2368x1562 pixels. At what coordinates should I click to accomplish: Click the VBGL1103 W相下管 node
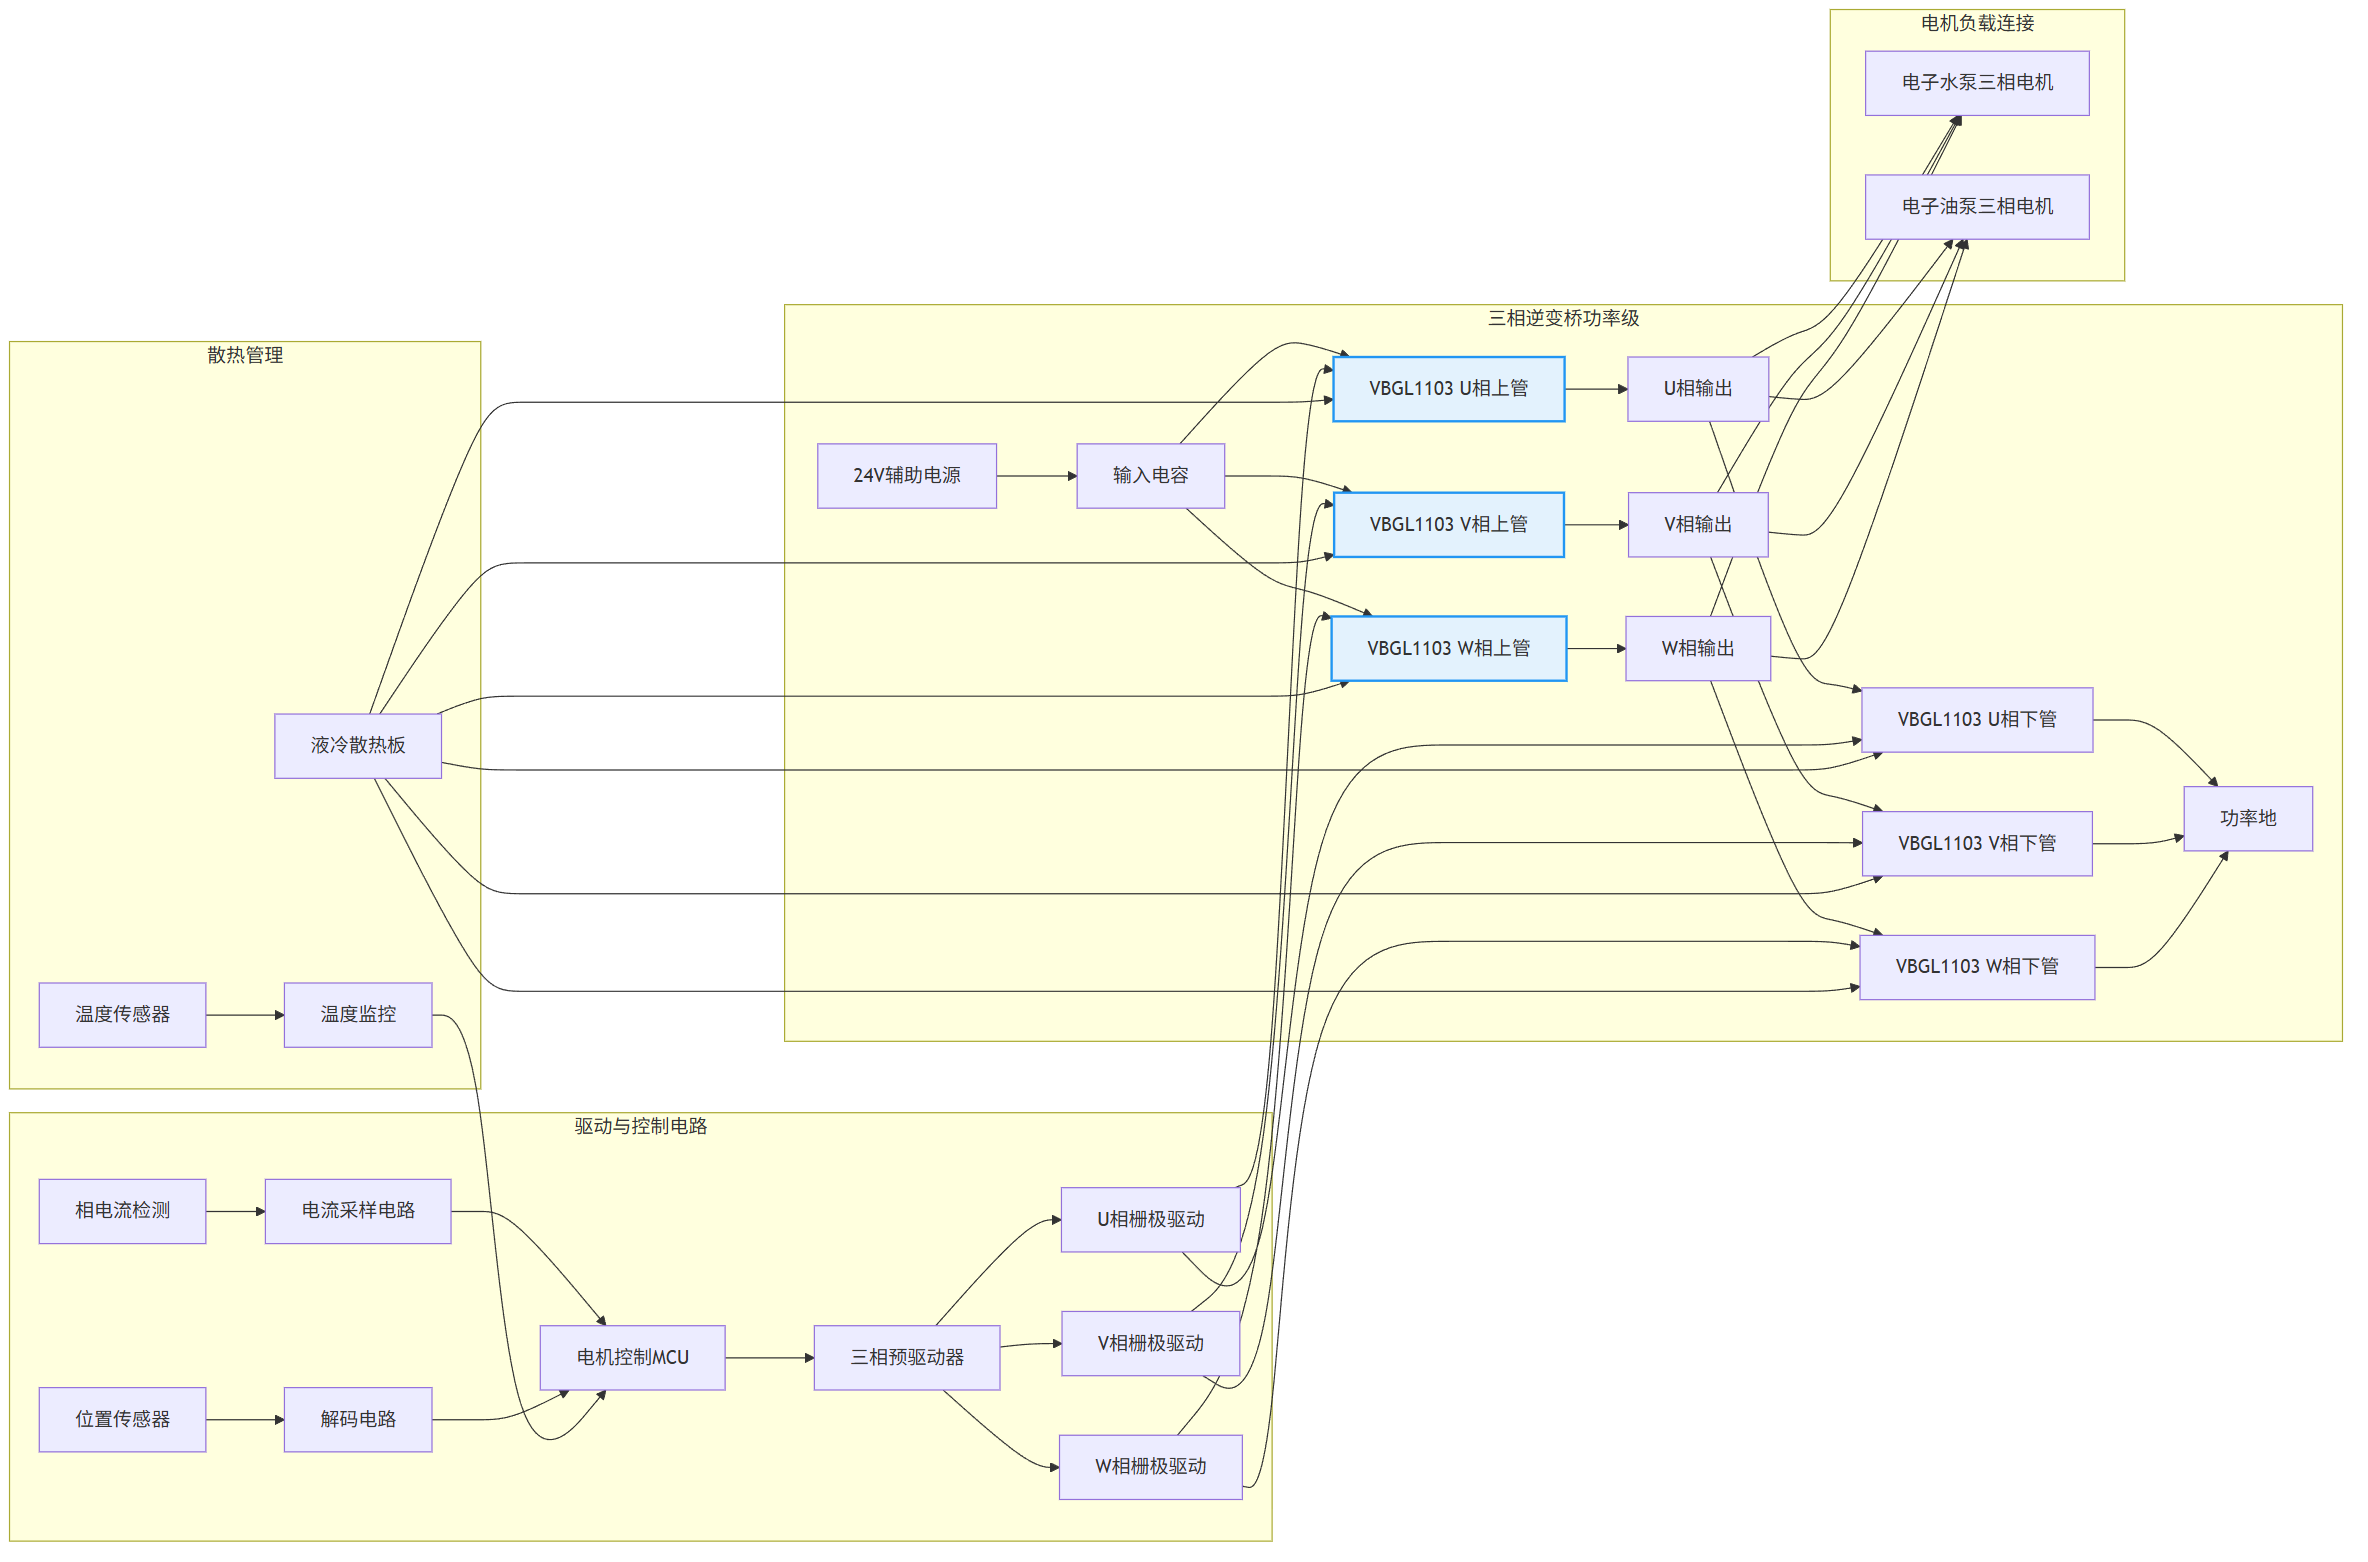coord(1976,967)
